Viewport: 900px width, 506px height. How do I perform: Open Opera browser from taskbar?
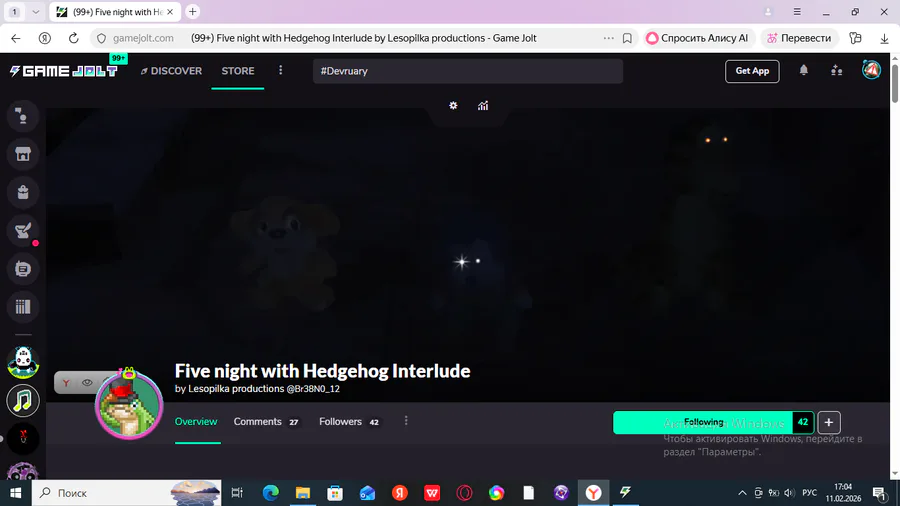(464, 493)
